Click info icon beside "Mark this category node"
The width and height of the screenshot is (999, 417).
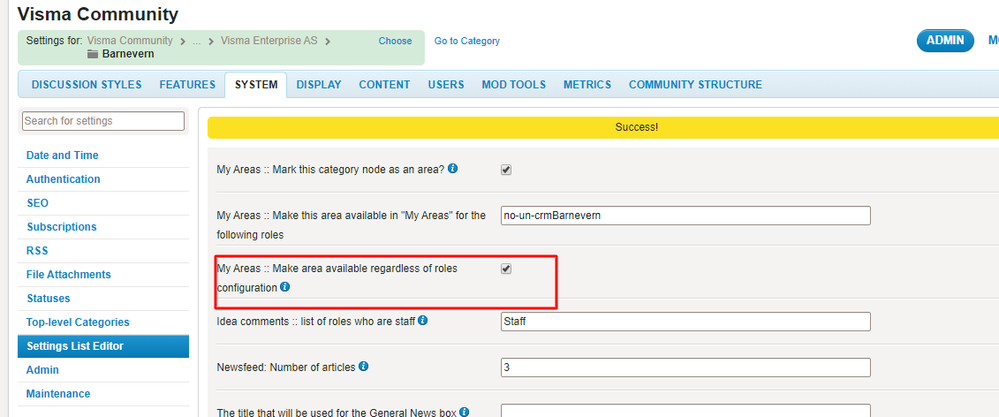pyautogui.click(x=452, y=169)
